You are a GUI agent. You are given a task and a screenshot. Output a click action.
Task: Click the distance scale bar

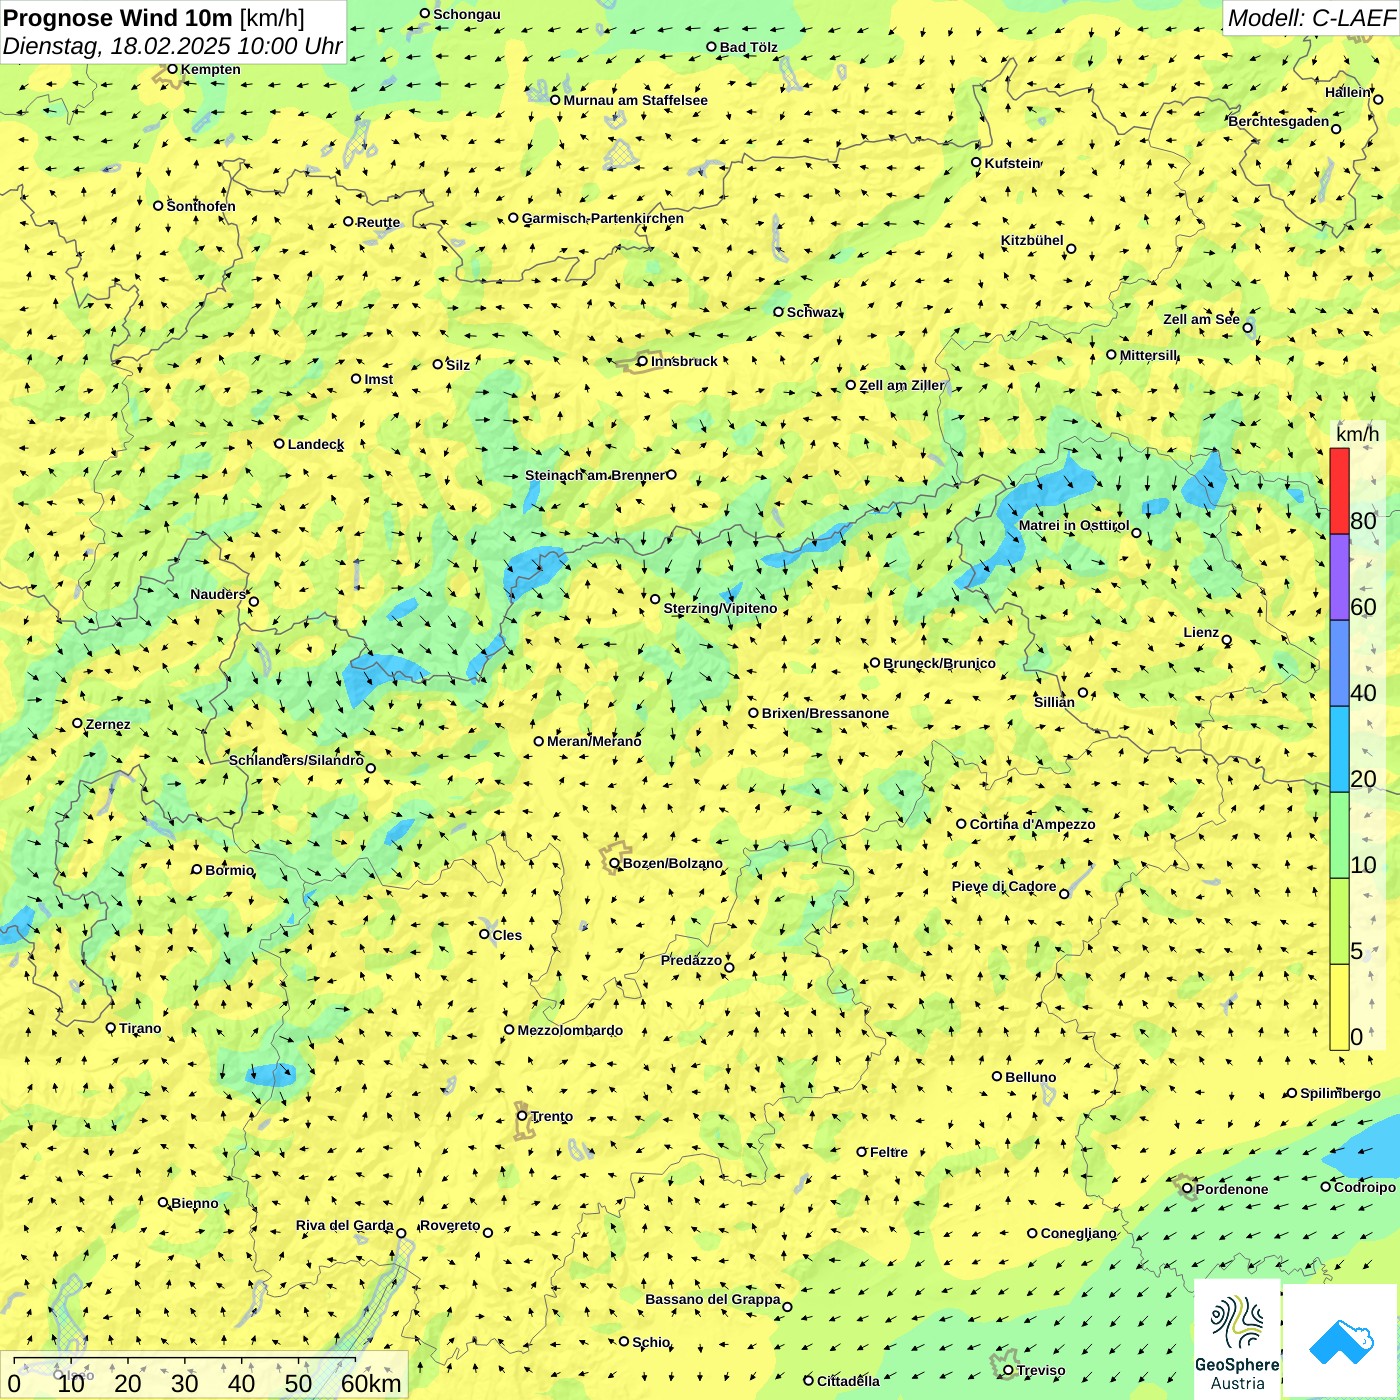click(x=185, y=1360)
